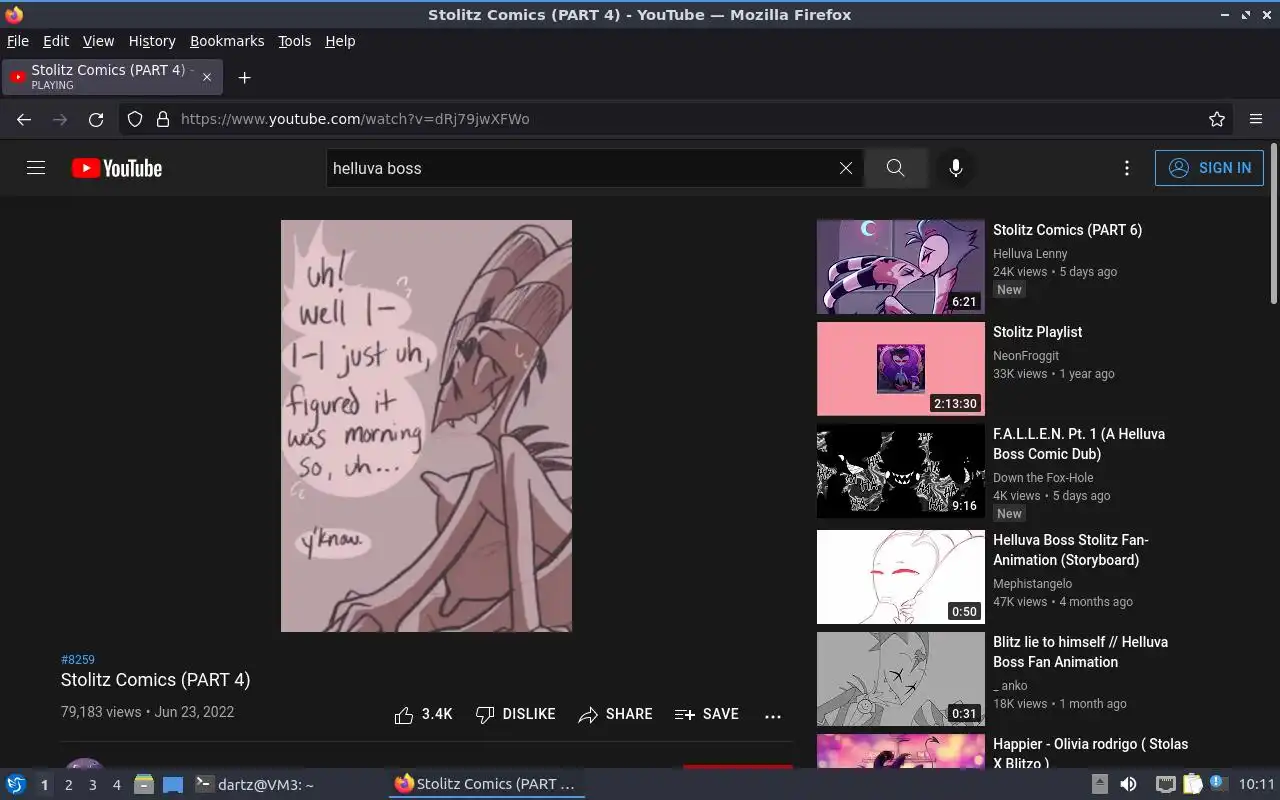1280x800 pixels.
Task: Close the Stolitz Comics tab
Action: [x=207, y=77]
